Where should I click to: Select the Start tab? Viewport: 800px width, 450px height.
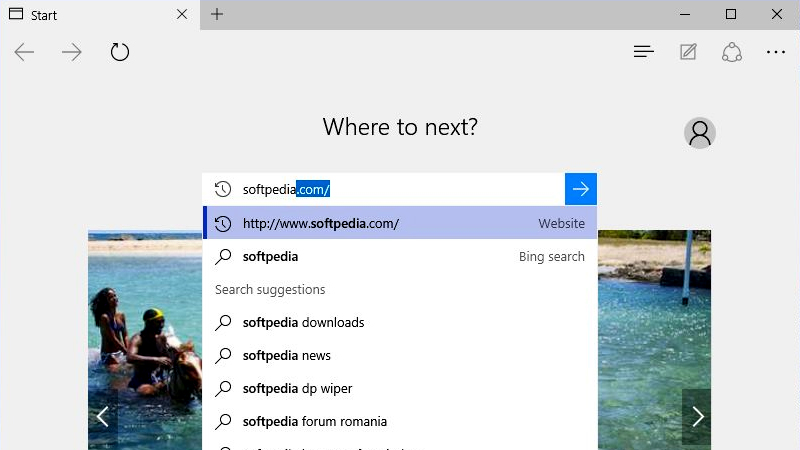(x=80, y=15)
